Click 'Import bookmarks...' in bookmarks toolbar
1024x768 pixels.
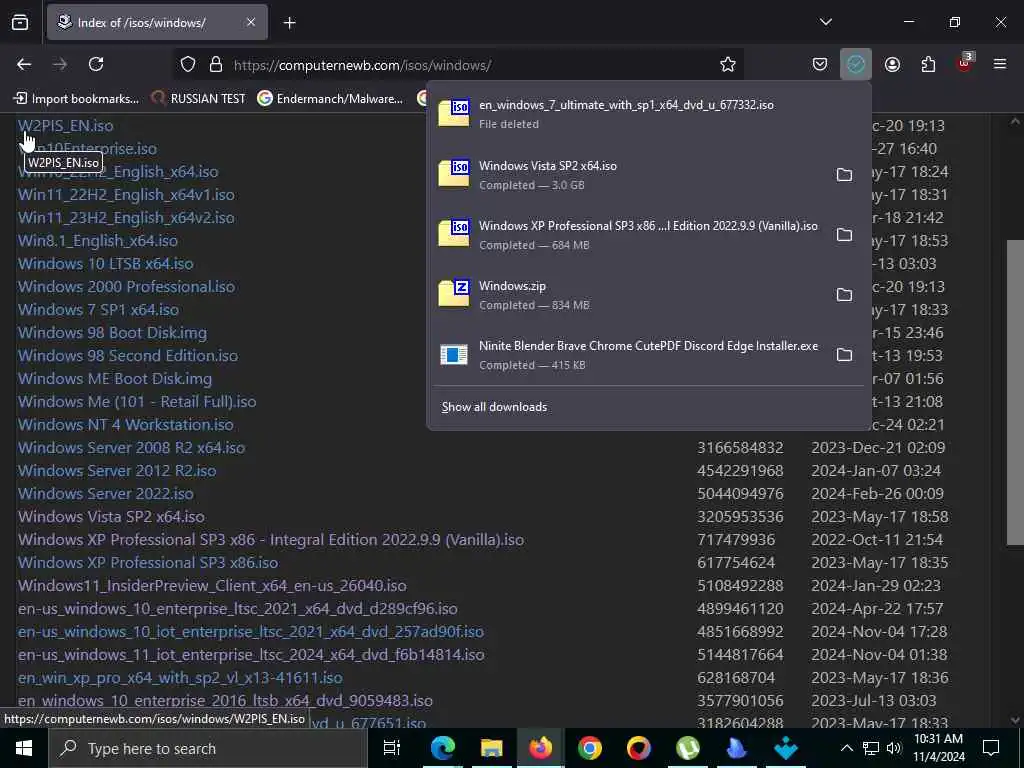point(76,99)
